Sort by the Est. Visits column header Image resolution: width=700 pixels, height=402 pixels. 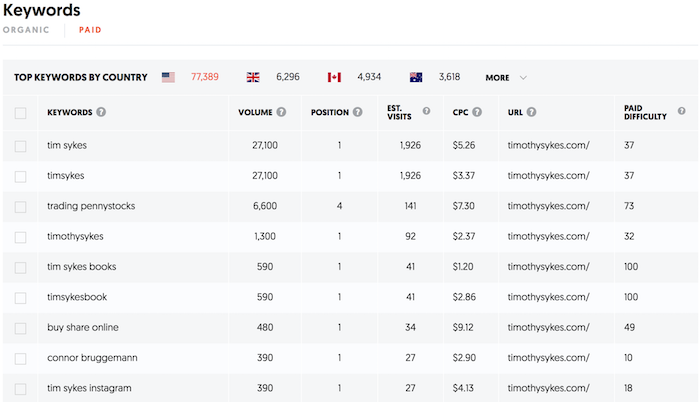point(399,112)
